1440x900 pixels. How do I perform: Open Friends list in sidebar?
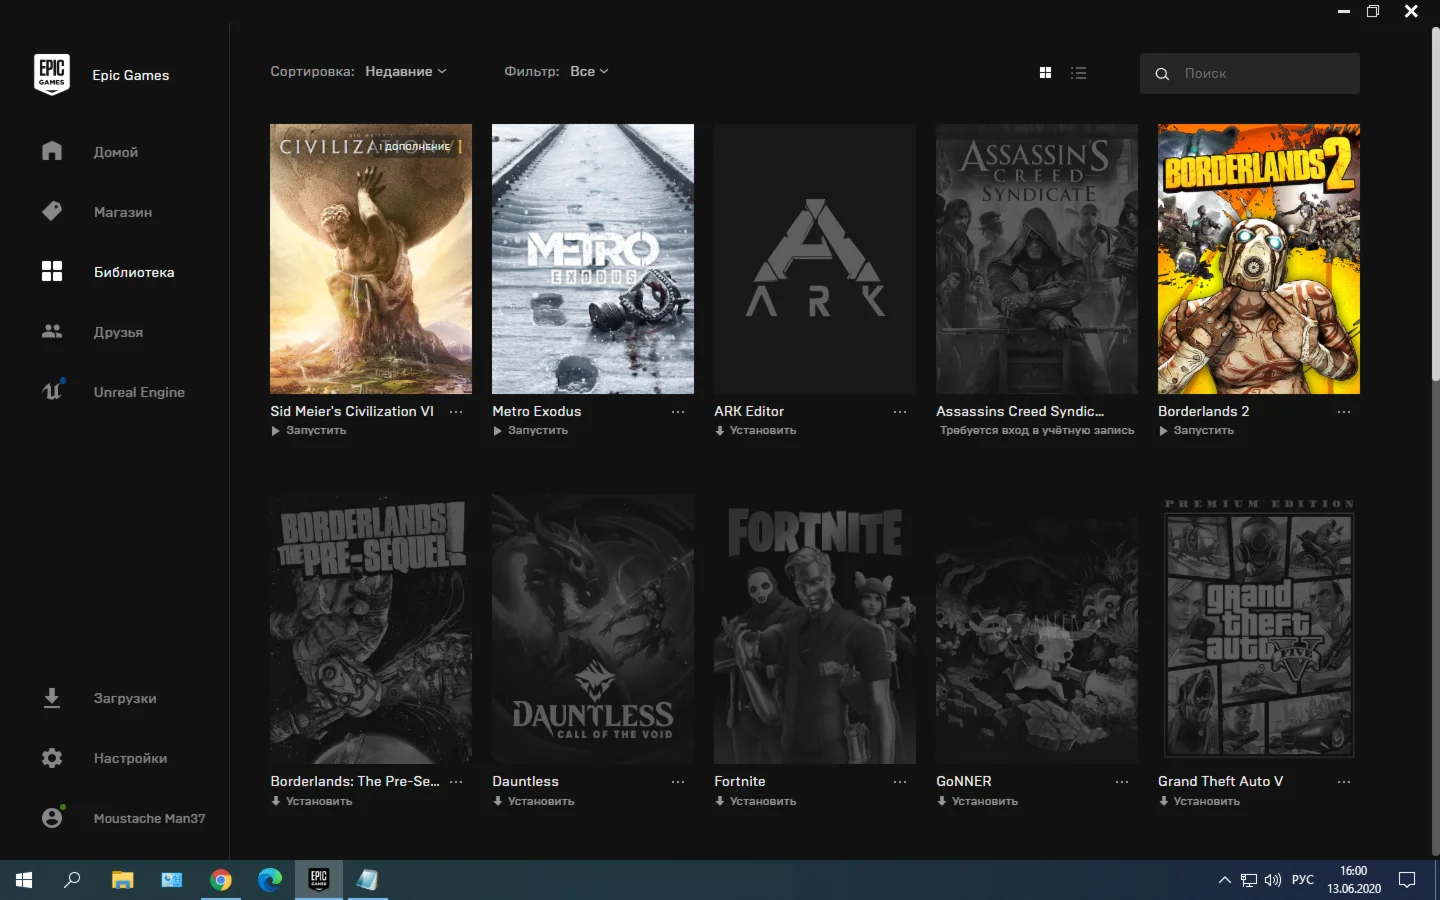(x=52, y=332)
